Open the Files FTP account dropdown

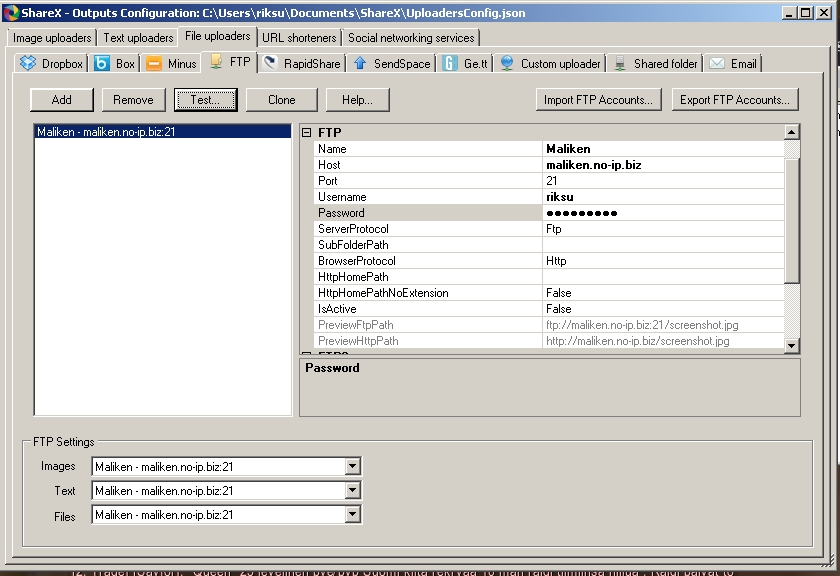click(x=351, y=515)
